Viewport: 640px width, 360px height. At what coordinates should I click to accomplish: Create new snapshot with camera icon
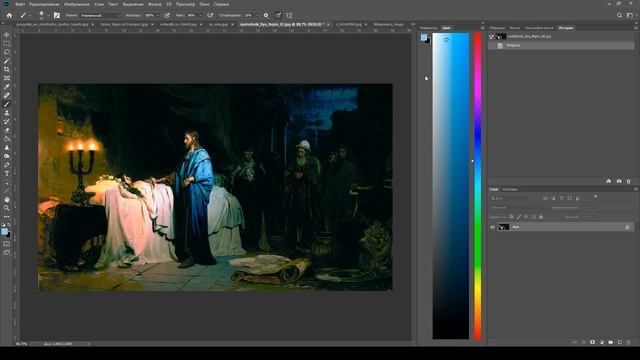(x=619, y=181)
